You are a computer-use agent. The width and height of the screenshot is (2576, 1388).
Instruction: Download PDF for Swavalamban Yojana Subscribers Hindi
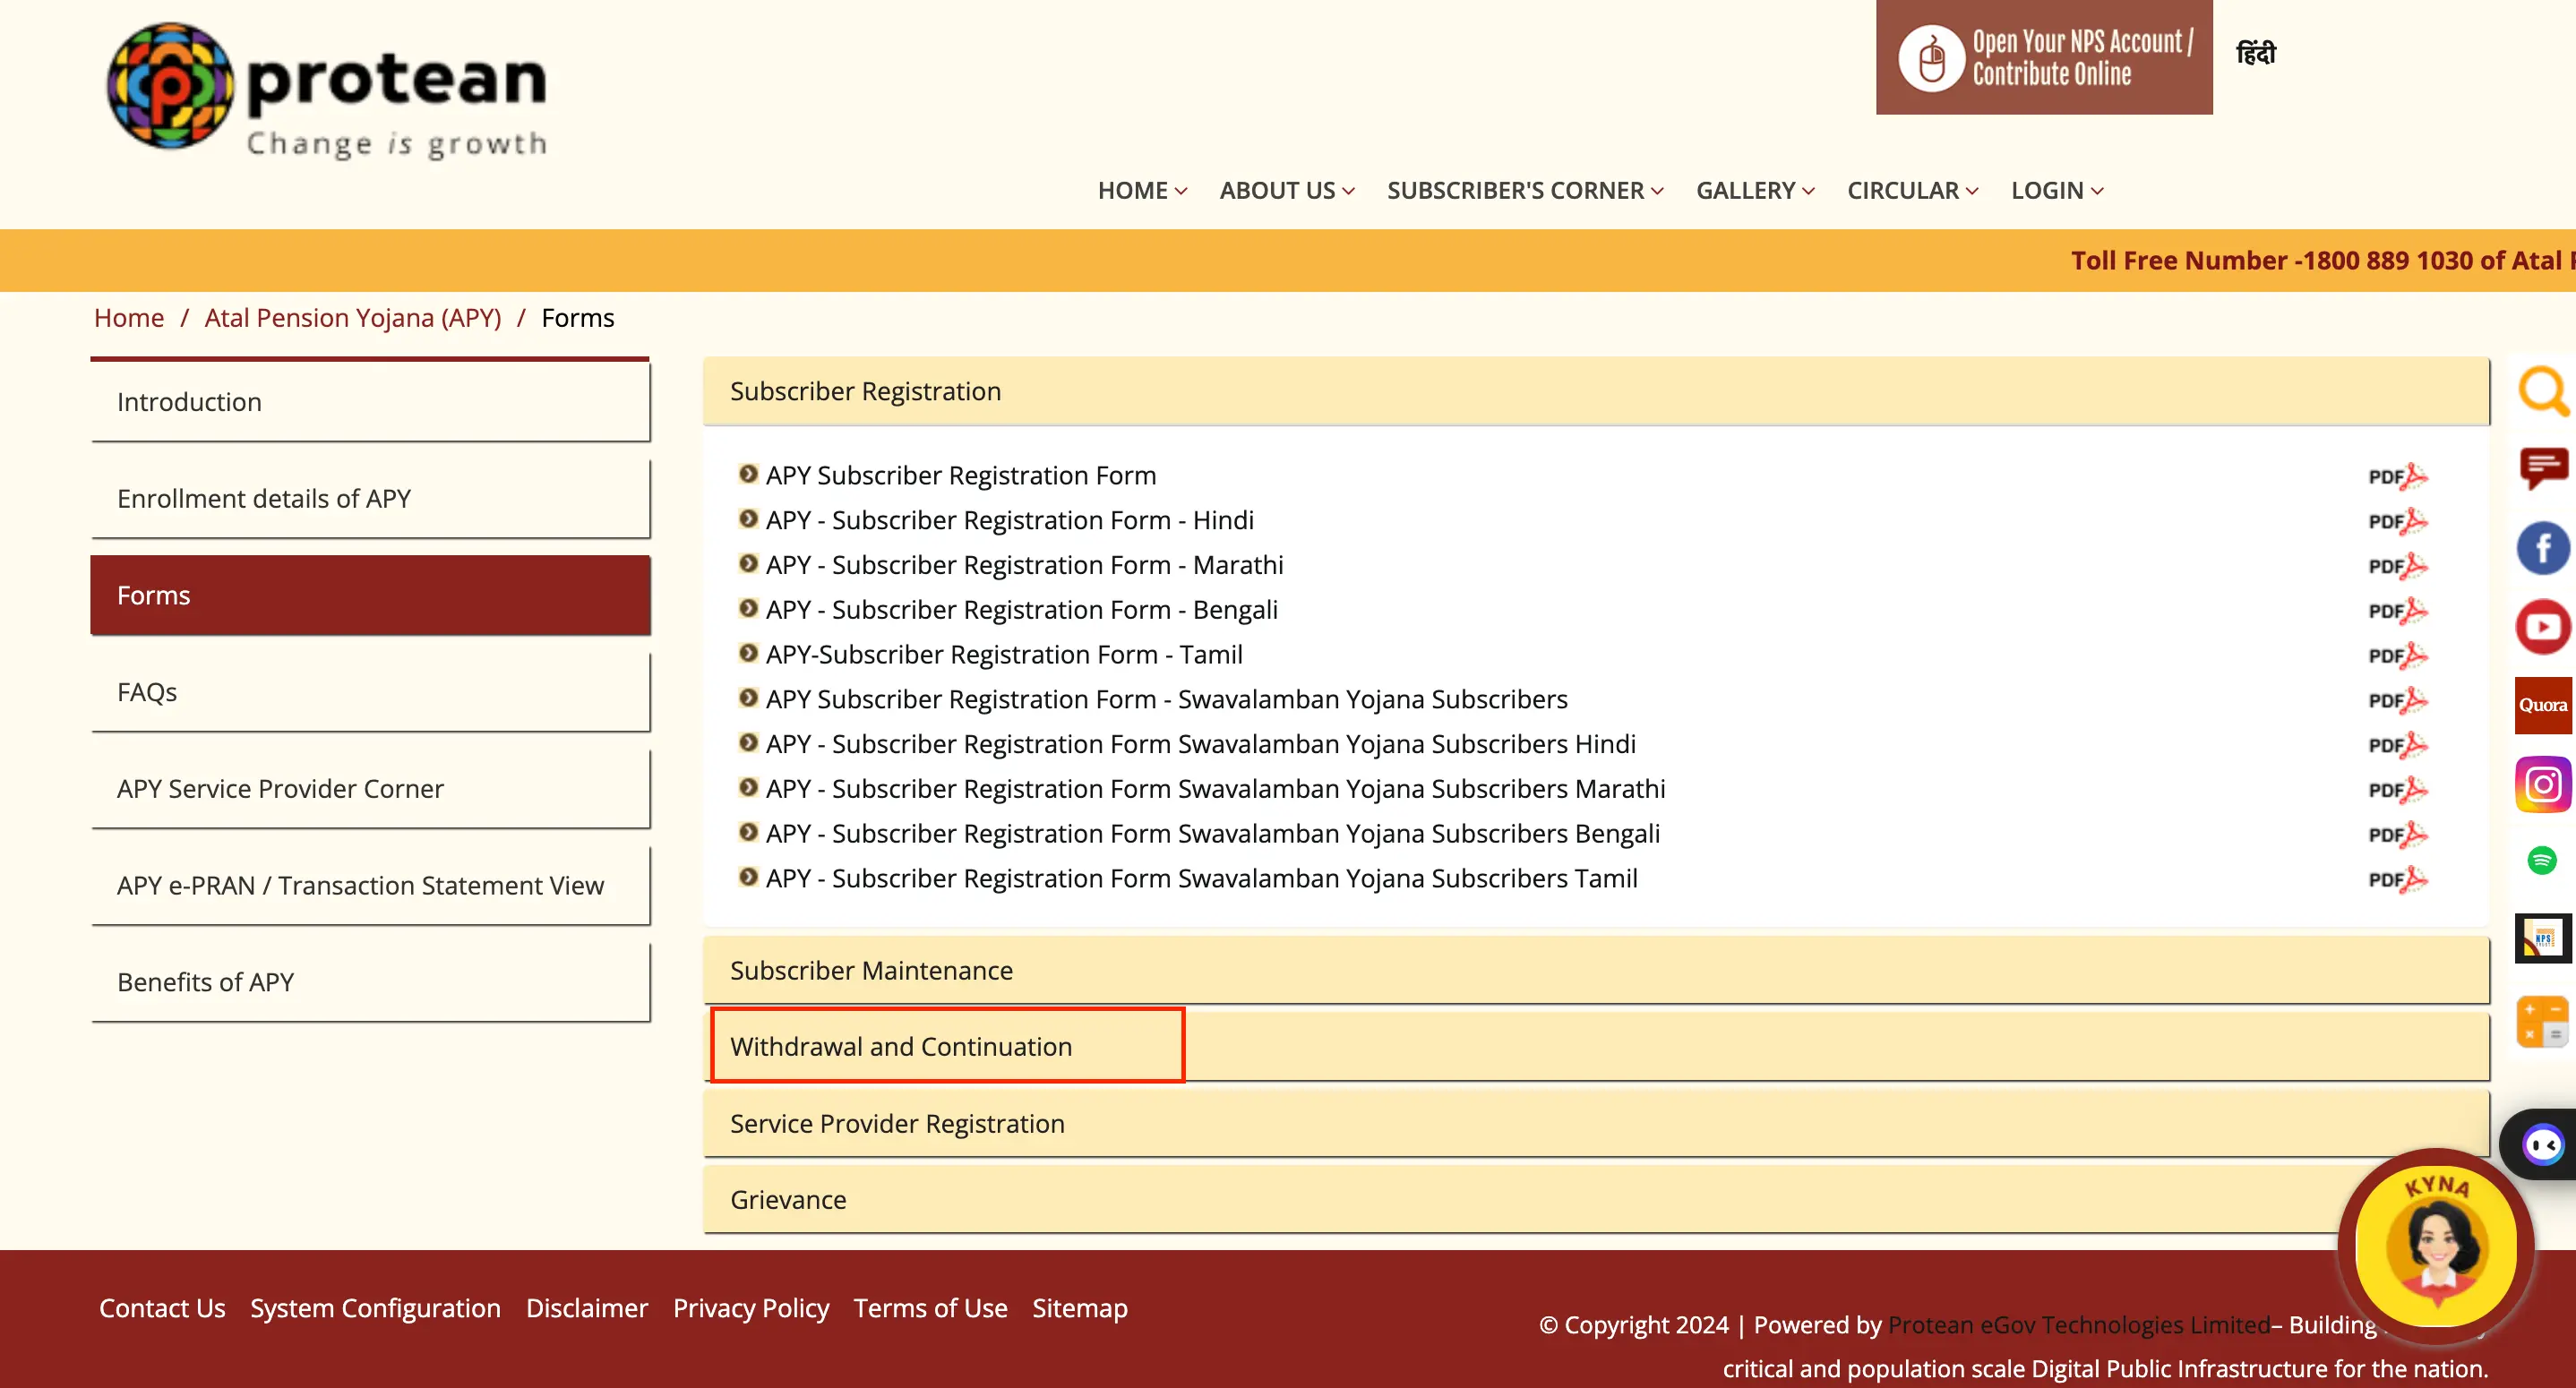(x=2397, y=745)
